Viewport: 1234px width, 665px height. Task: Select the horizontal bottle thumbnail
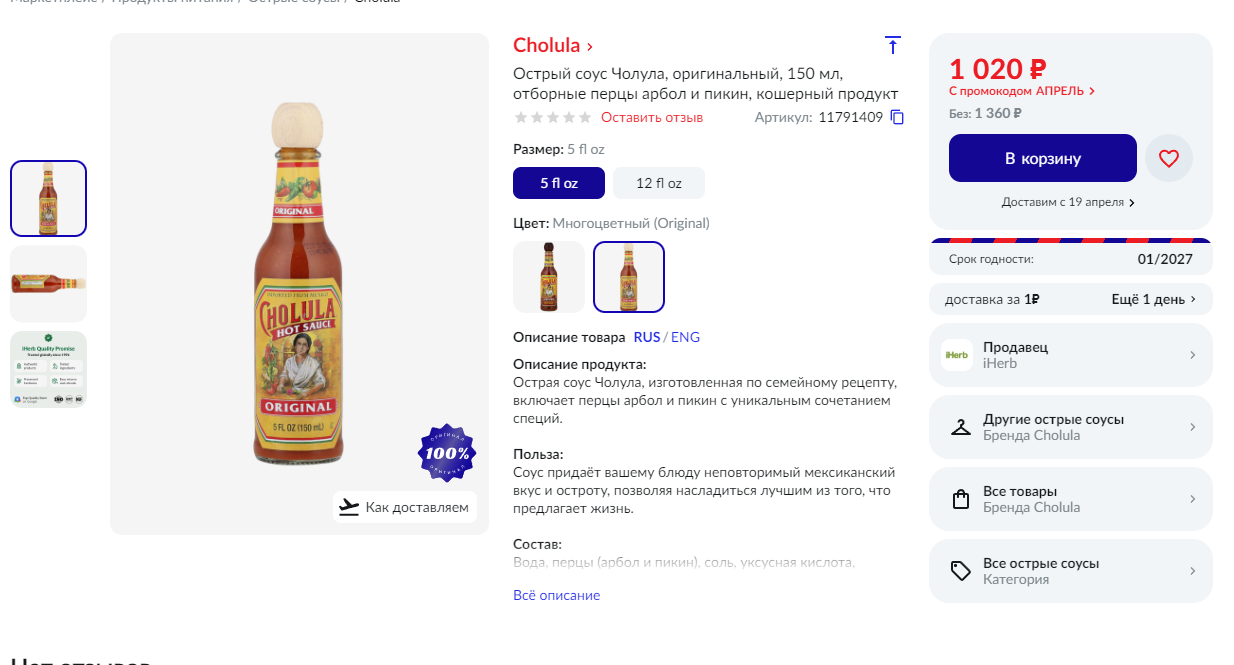(x=49, y=283)
